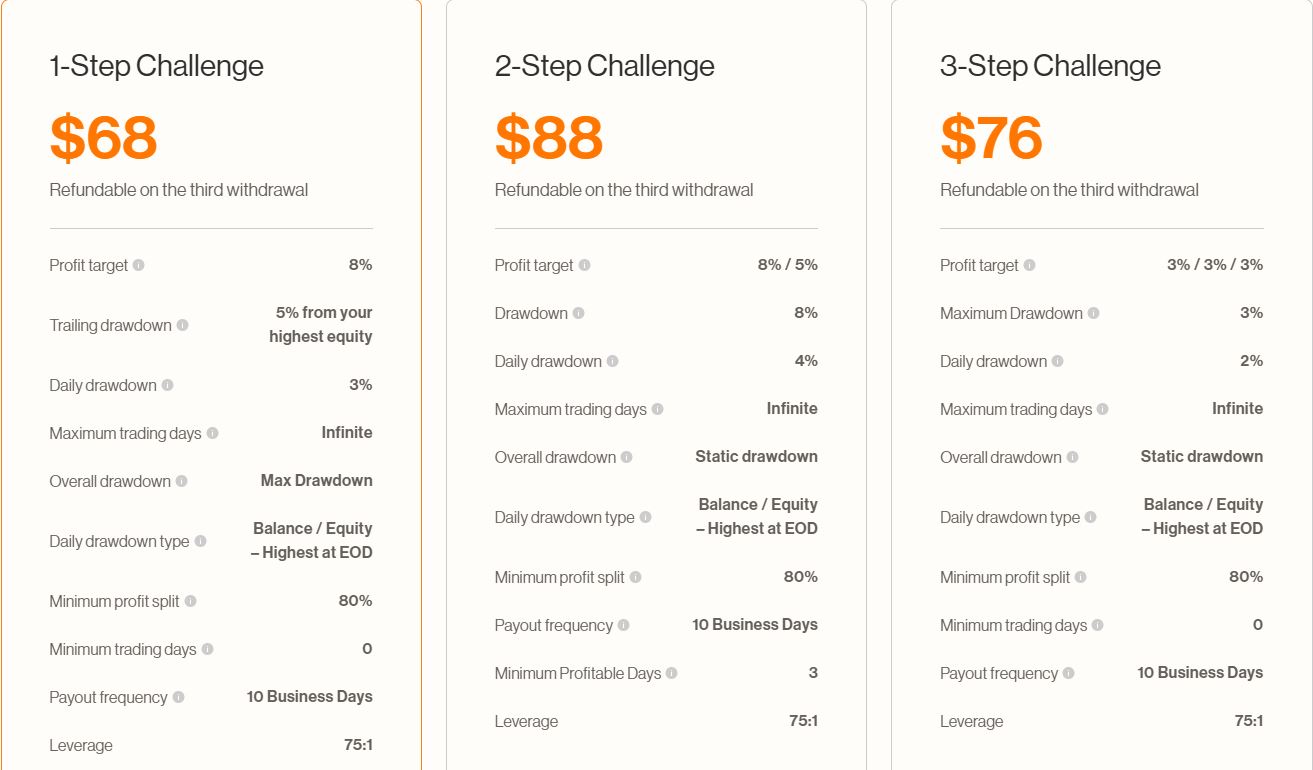1313x770 pixels.
Task: Show 1-Step Daily drawdown type info
Action: [200, 541]
